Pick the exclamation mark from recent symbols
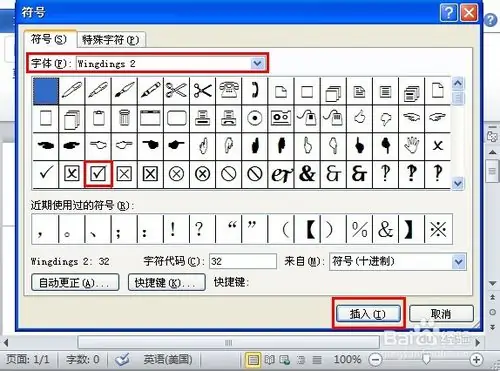The image size is (500, 371). tap(176, 229)
